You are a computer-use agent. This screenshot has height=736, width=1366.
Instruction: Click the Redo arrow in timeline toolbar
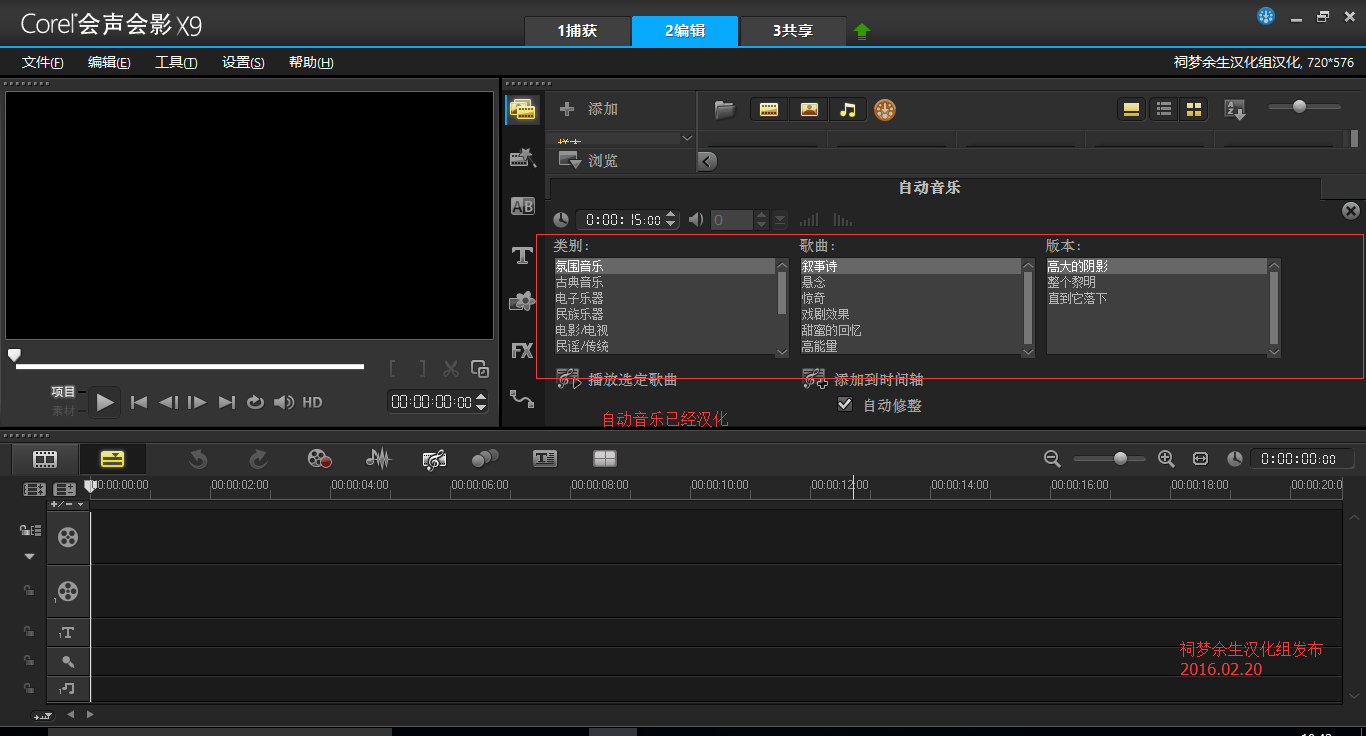click(258, 458)
